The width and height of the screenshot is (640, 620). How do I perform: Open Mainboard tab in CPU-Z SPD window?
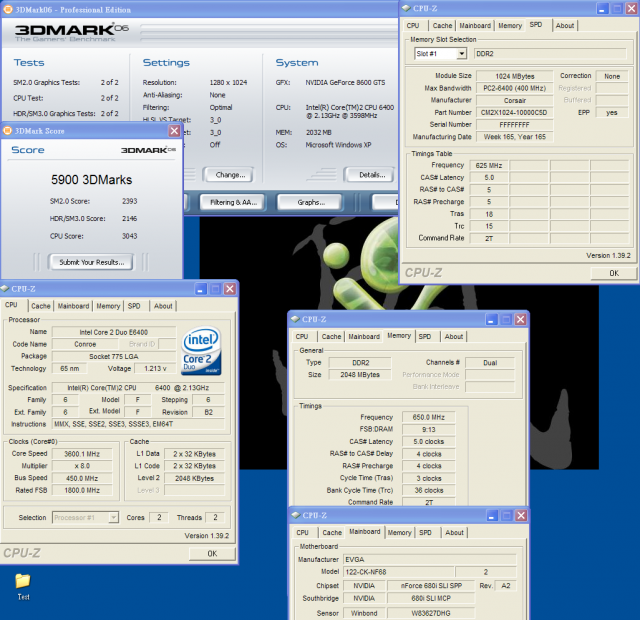click(x=475, y=25)
